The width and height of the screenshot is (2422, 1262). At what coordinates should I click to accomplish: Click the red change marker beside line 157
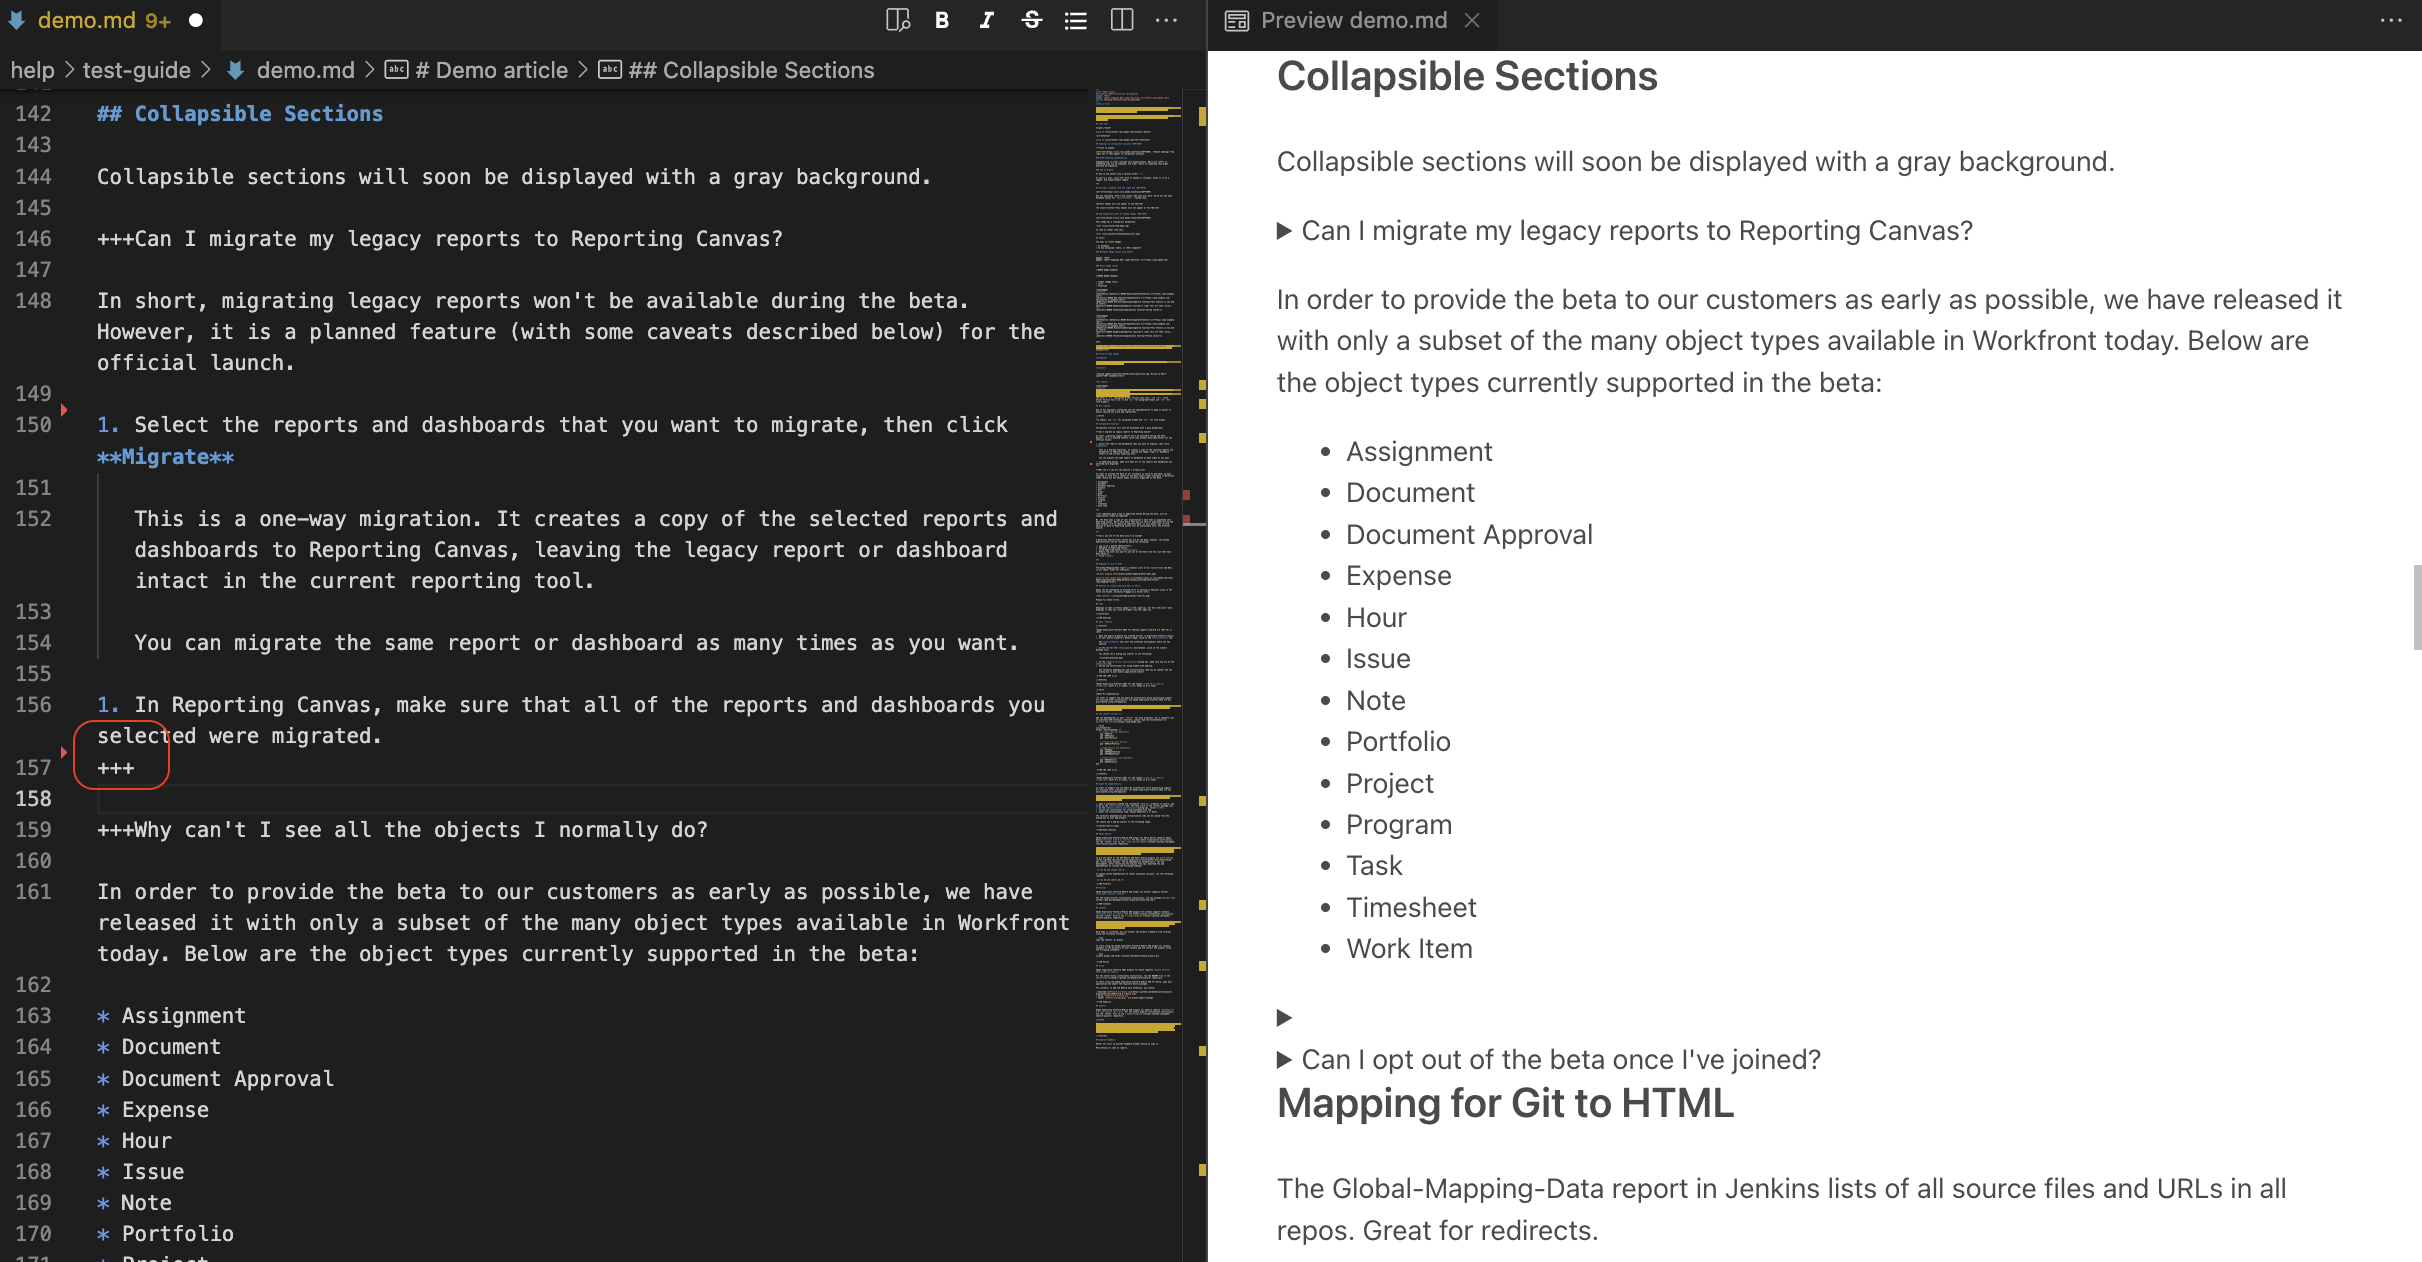coord(64,752)
